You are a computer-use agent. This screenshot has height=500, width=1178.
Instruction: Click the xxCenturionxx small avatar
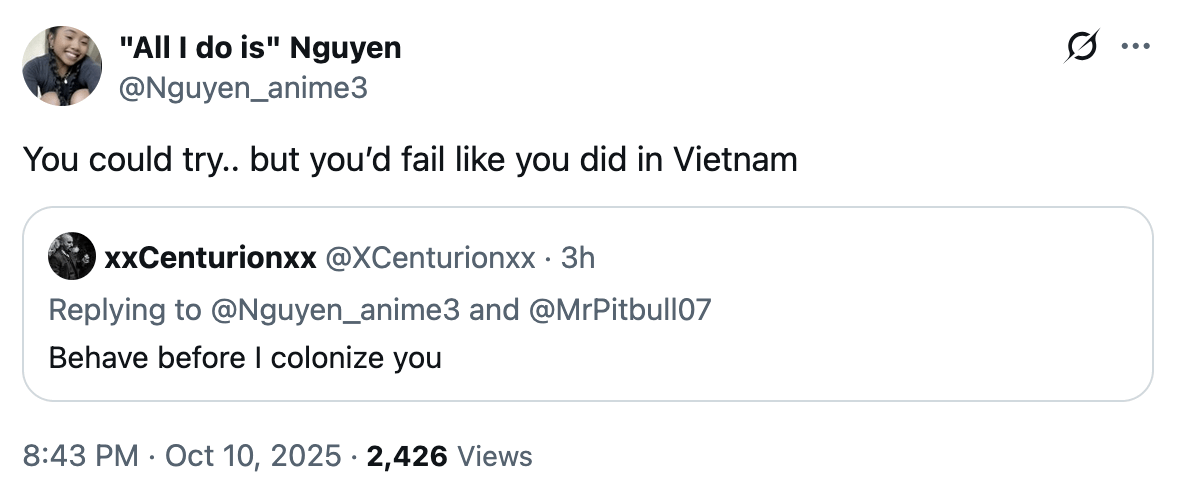(72, 258)
